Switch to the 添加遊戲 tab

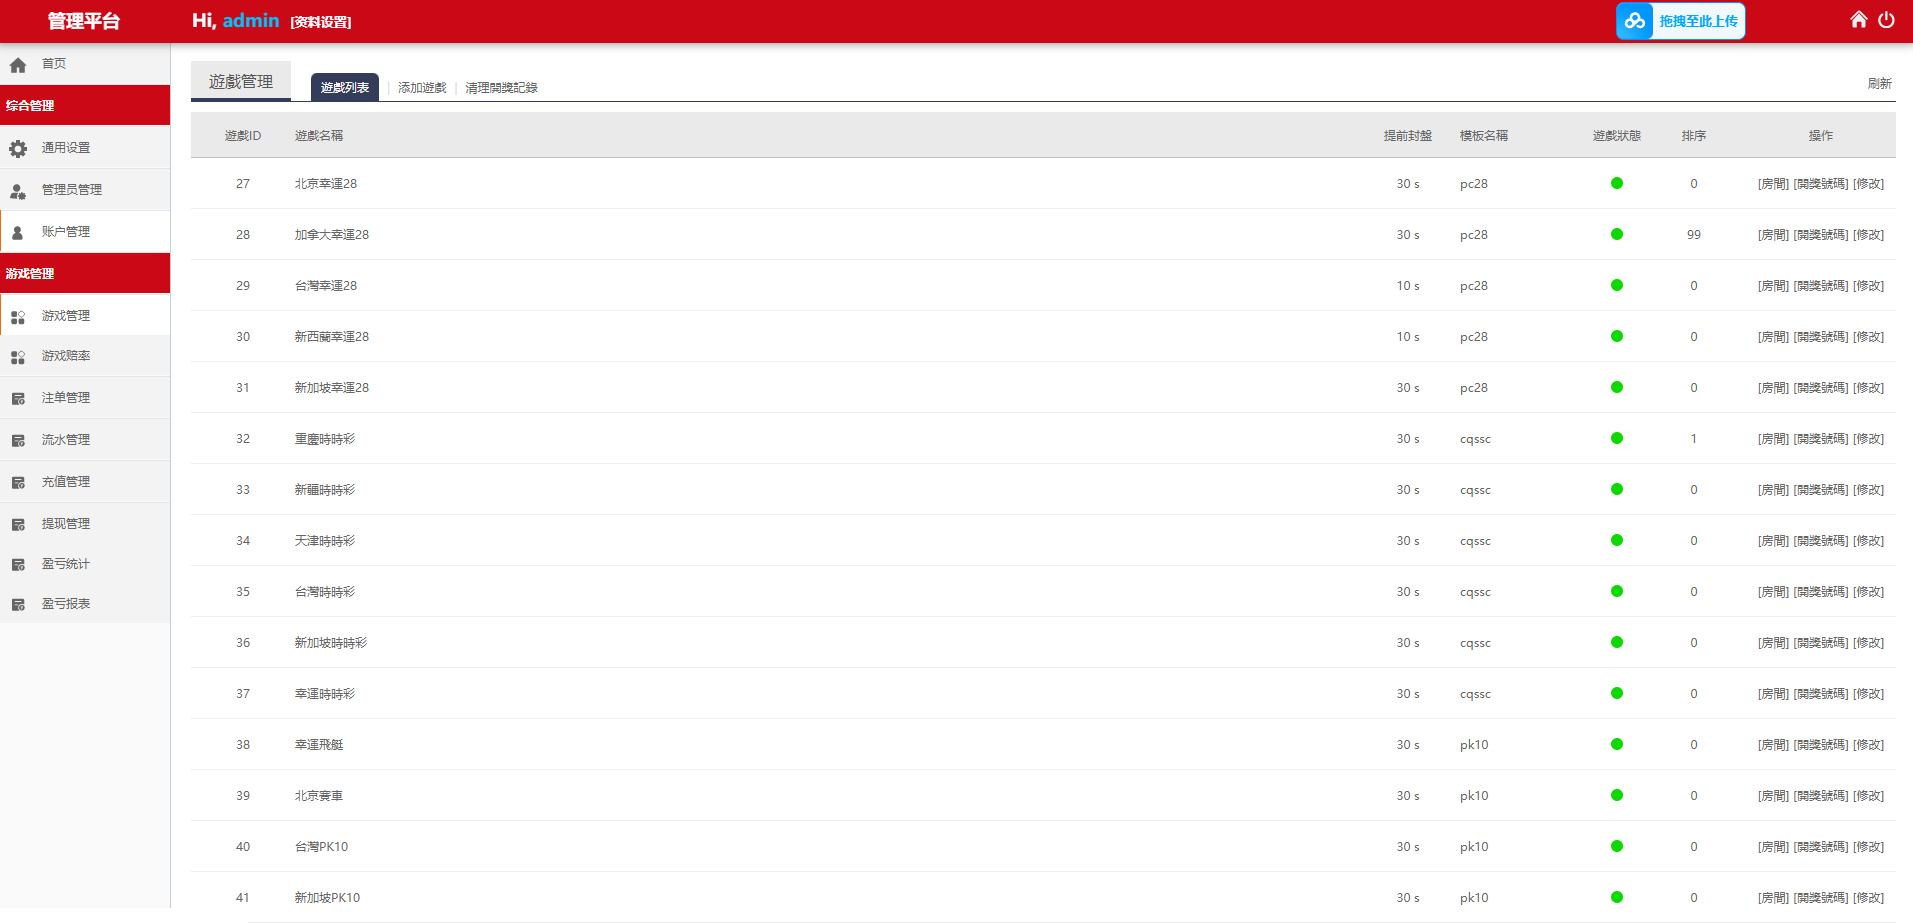[422, 88]
